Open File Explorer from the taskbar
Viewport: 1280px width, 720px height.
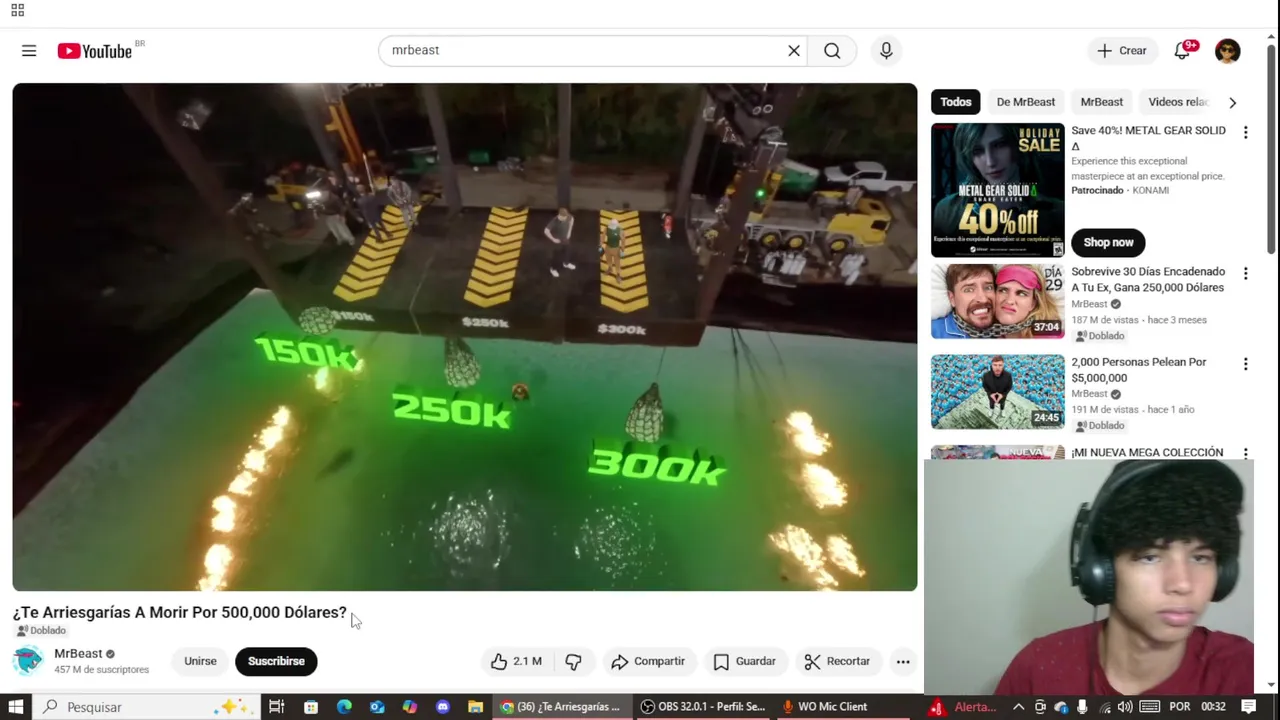tap(476, 707)
